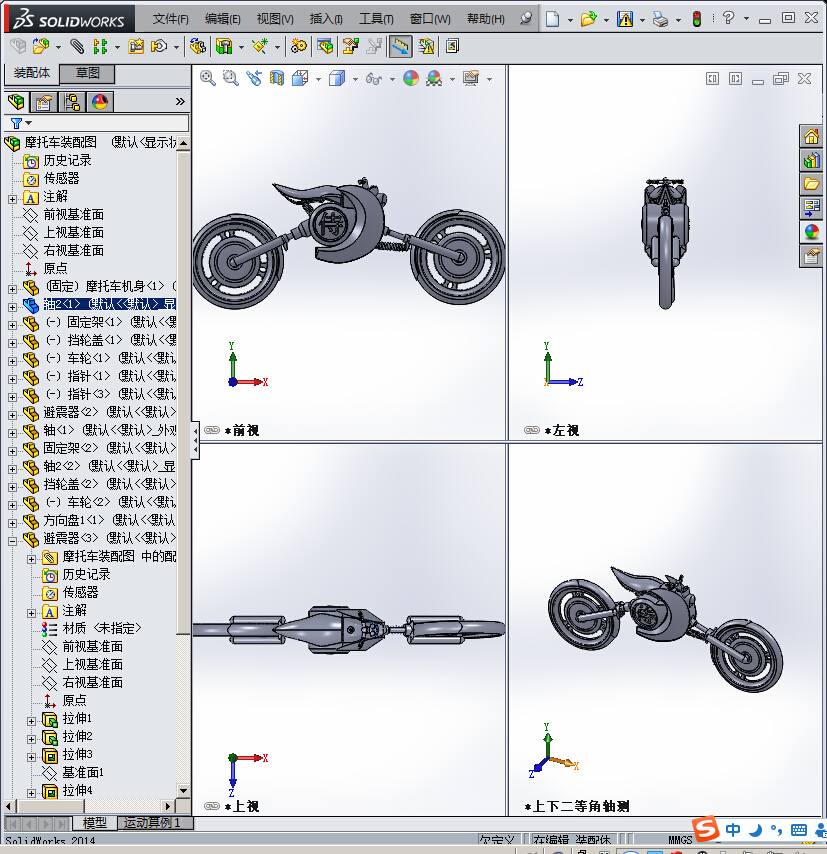The image size is (827, 854).
Task: Open the Display Style dropdown arrow
Action: click(x=355, y=80)
